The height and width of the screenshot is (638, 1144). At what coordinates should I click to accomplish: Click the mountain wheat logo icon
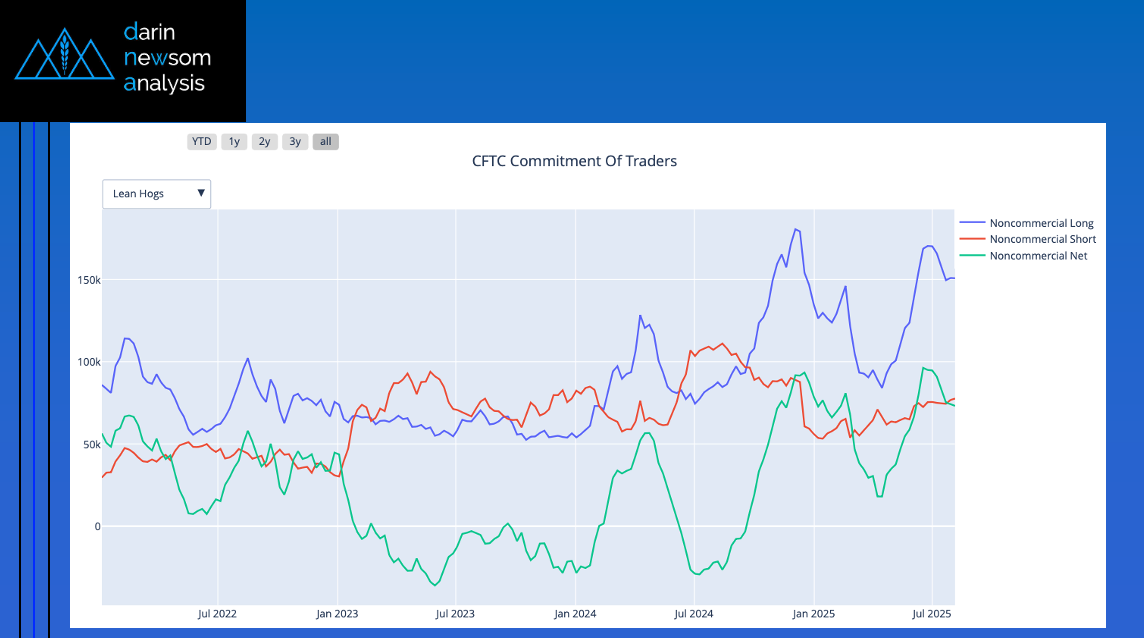(x=64, y=54)
